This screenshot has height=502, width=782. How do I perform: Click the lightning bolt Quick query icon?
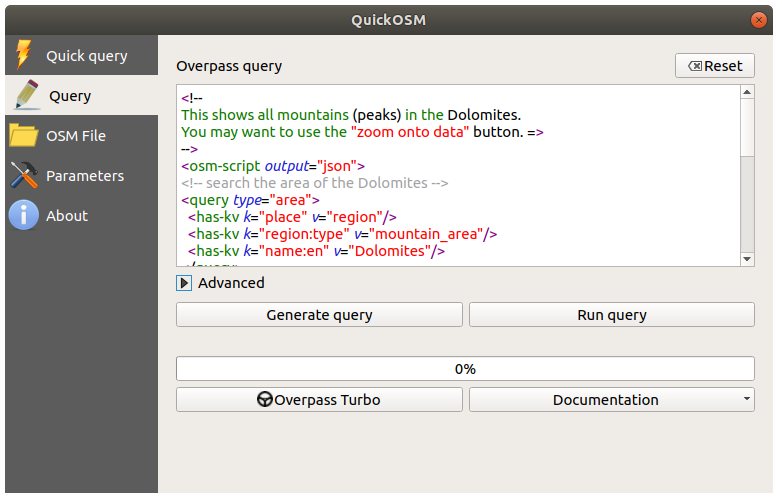point(23,55)
